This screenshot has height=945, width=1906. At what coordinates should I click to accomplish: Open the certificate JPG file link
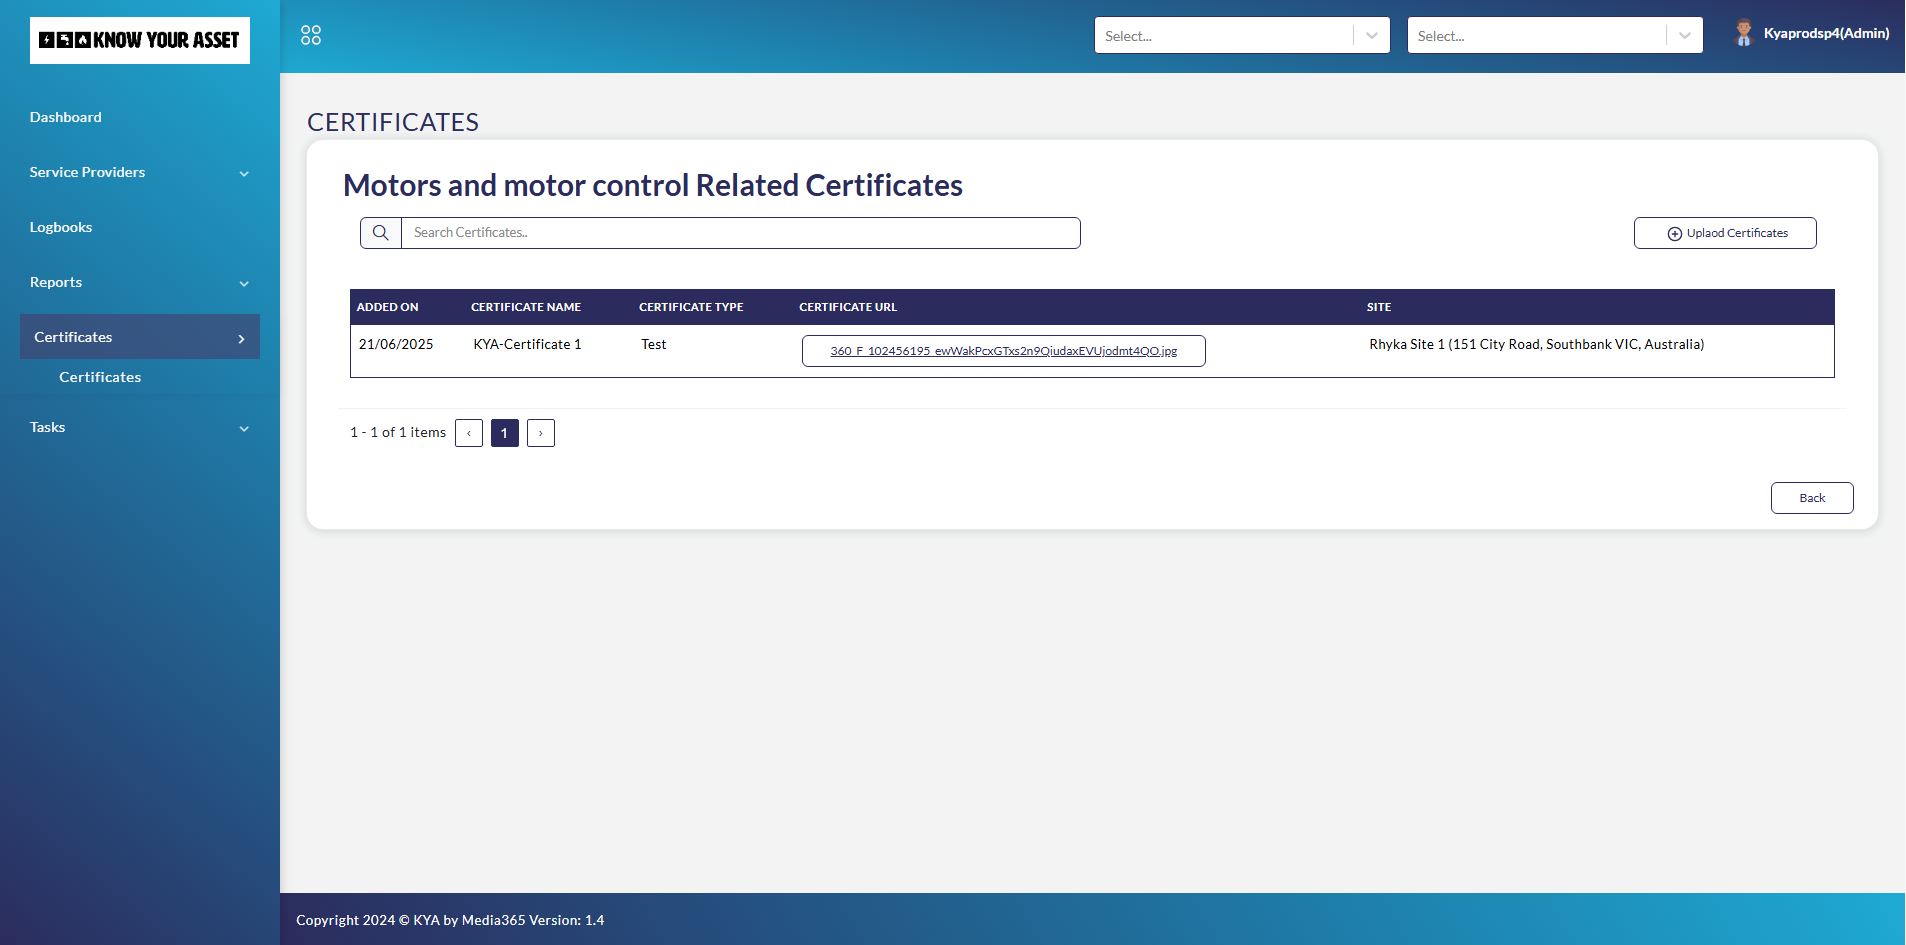click(1003, 351)
